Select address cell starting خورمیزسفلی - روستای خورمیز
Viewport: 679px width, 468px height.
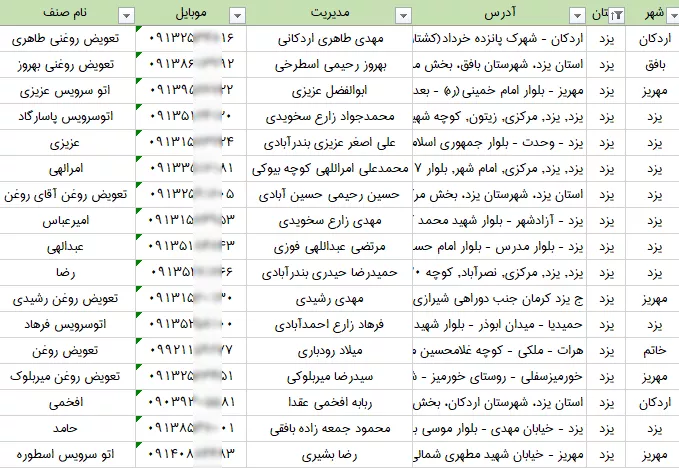[x=499, y=377]
